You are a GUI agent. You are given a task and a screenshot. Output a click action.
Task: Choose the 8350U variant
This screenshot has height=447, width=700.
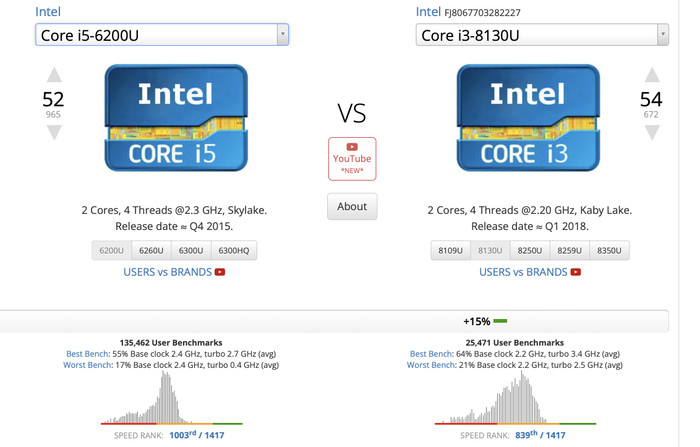pyautogui.click(x=610, y=250)
